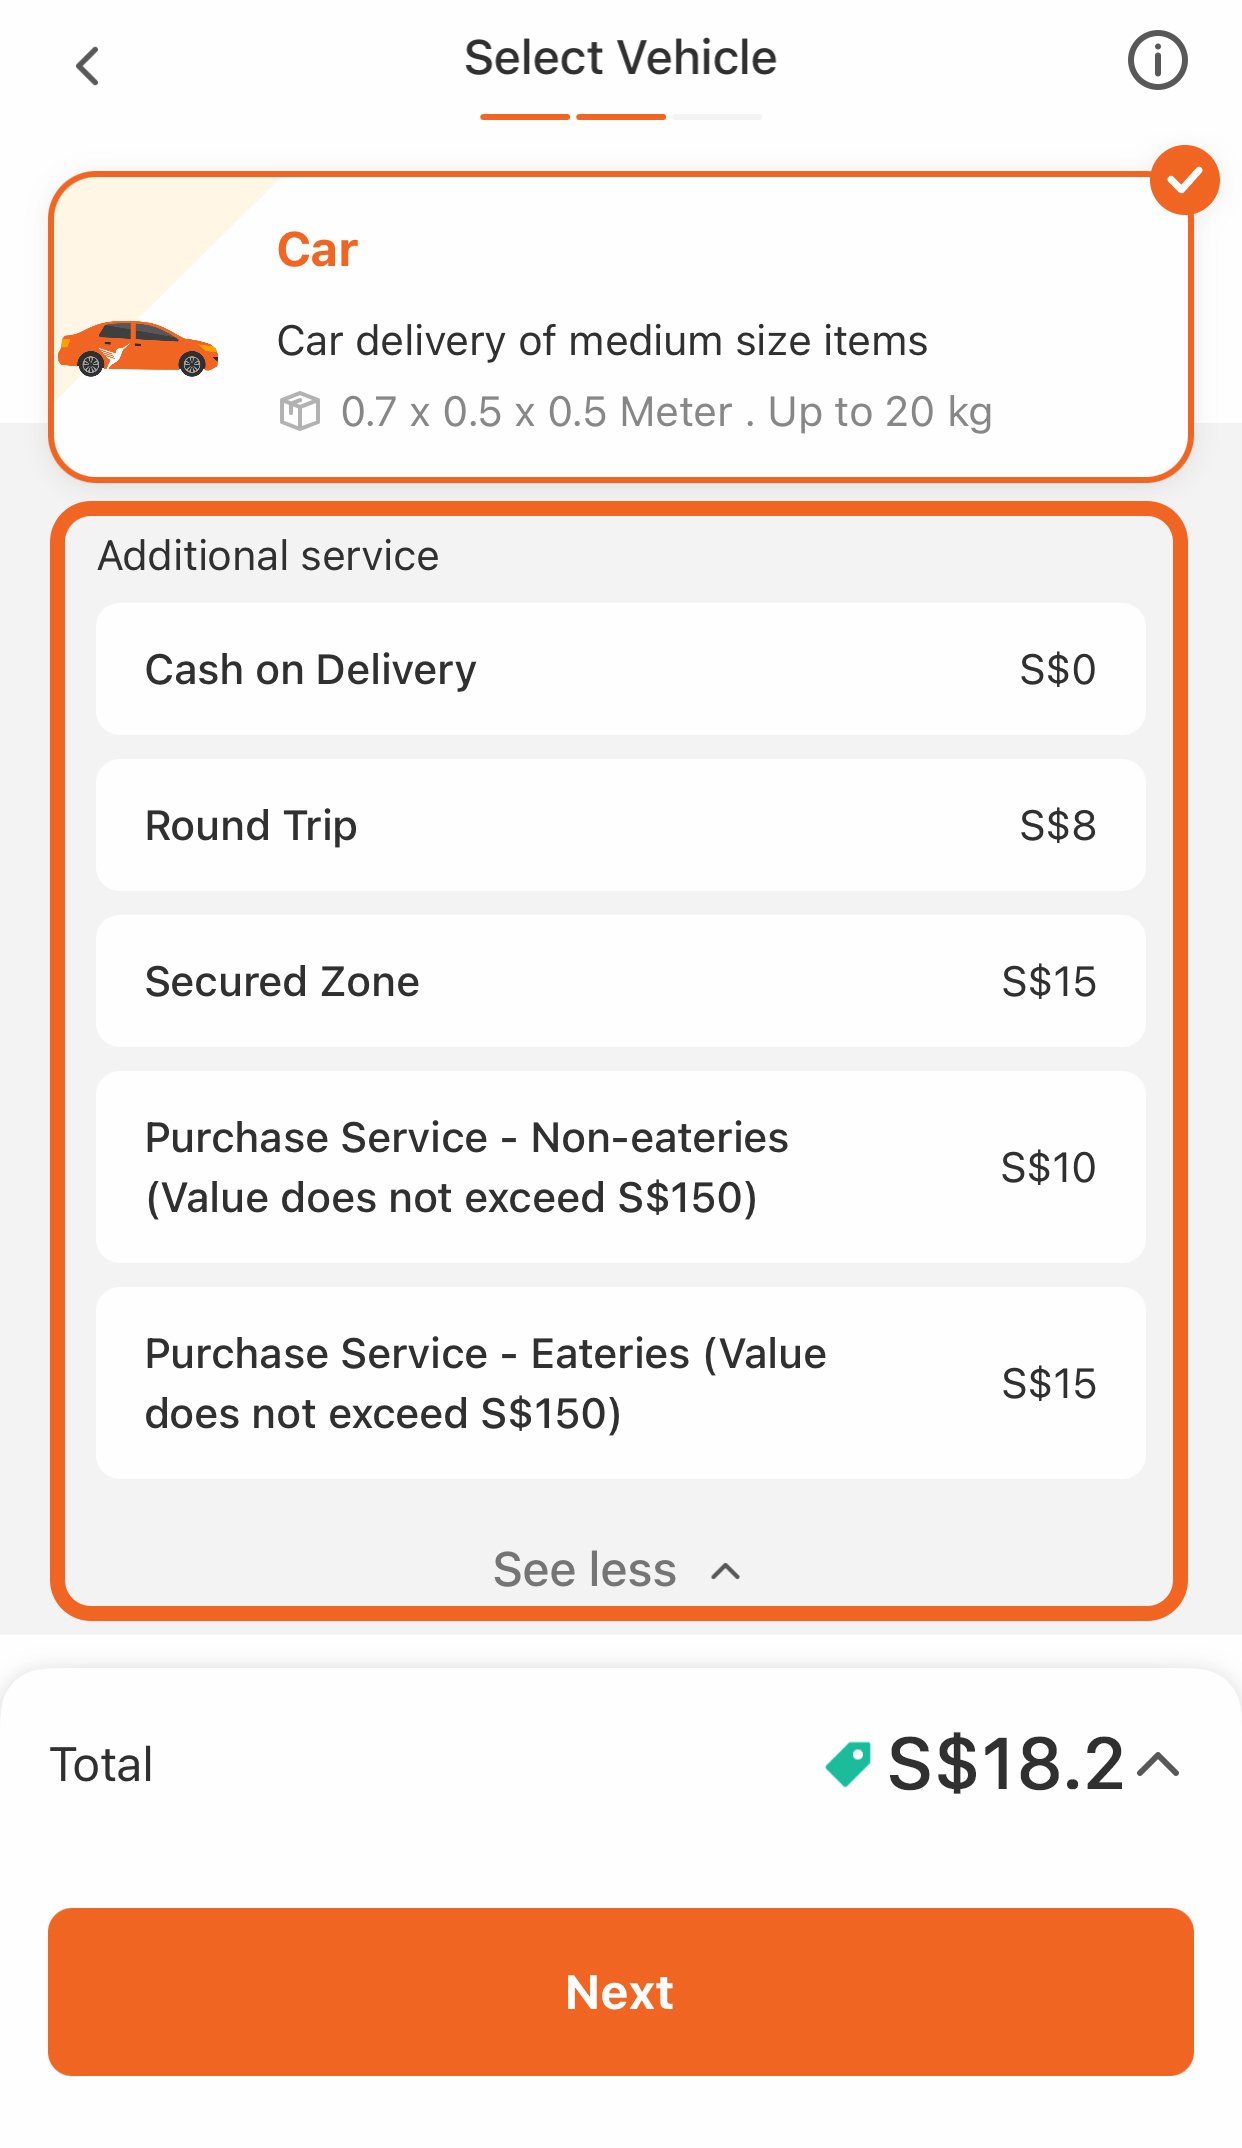Open the info icon in header
Screen dimensions: 1242x2148
tap(1157, 61)
